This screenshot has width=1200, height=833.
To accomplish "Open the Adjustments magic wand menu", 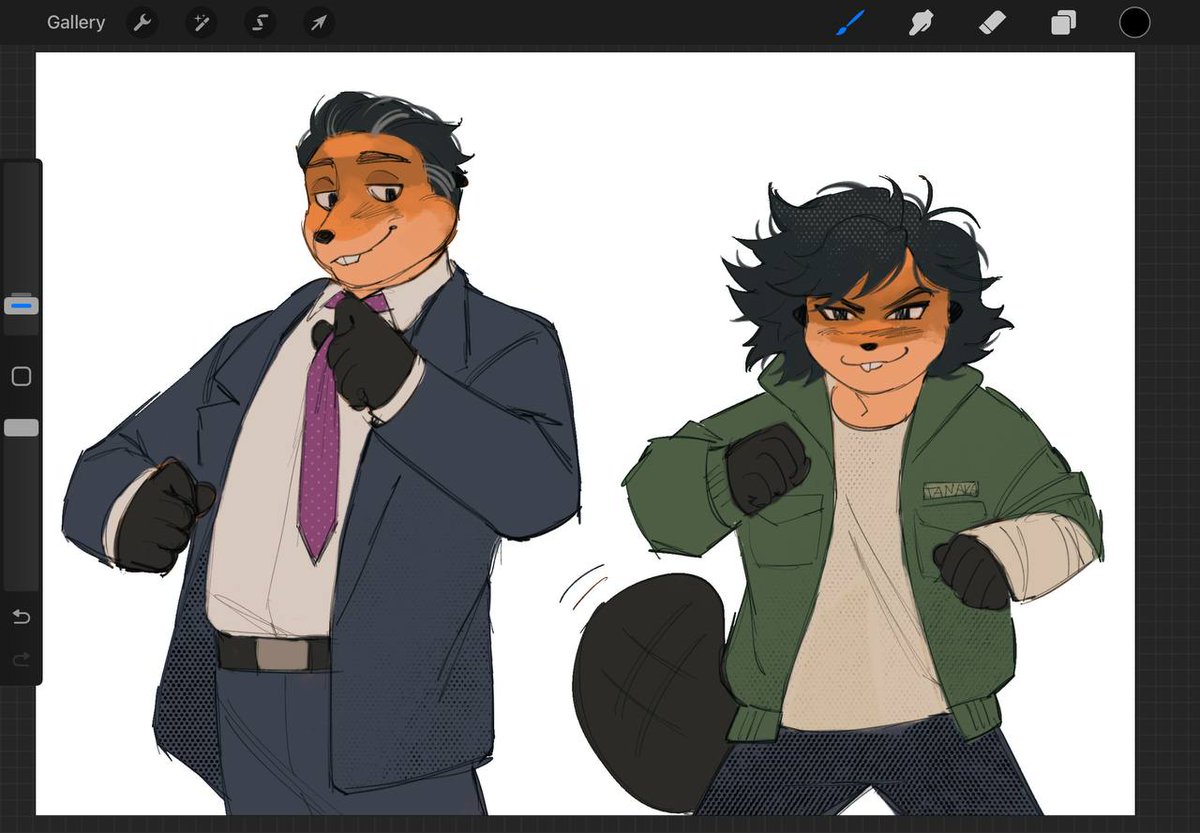I will [201, 22].
